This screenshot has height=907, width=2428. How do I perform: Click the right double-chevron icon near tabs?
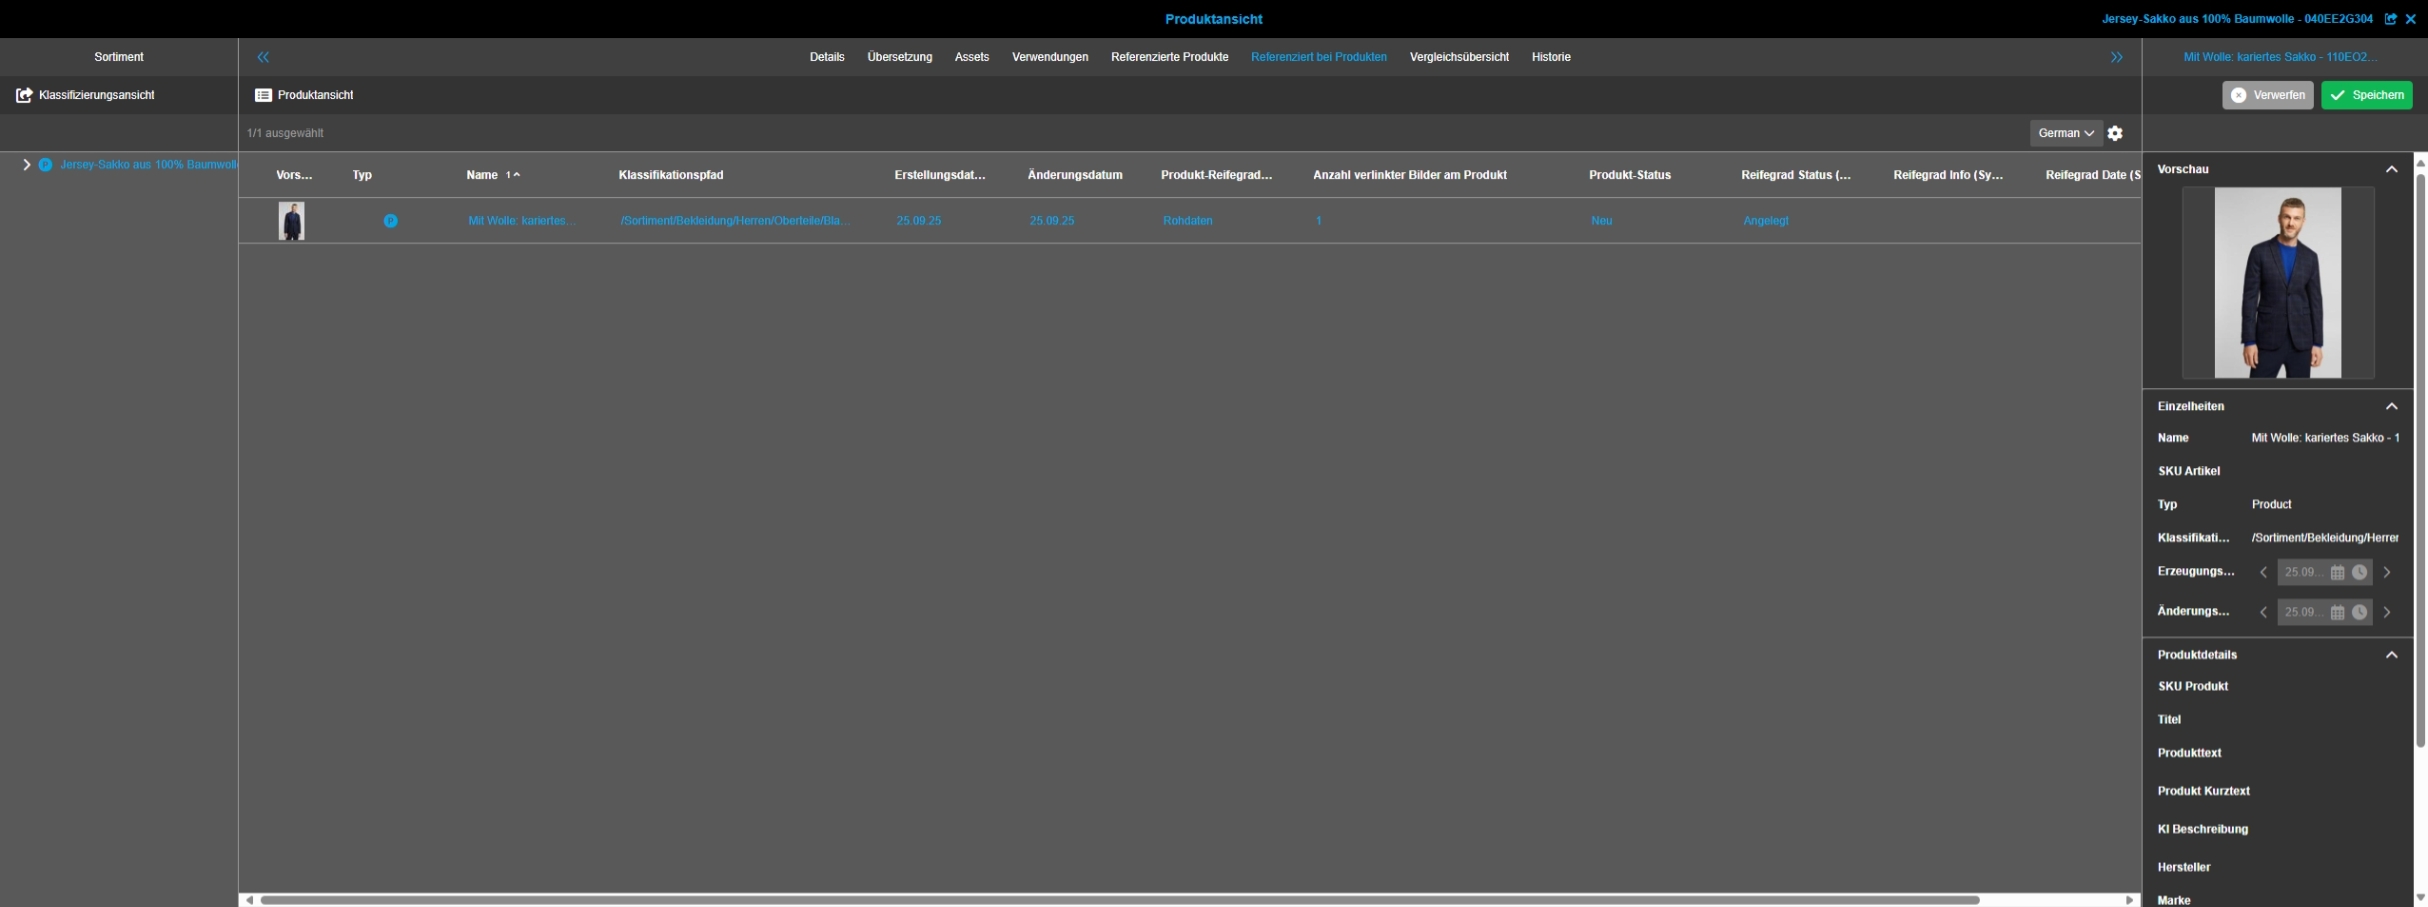2116,57
